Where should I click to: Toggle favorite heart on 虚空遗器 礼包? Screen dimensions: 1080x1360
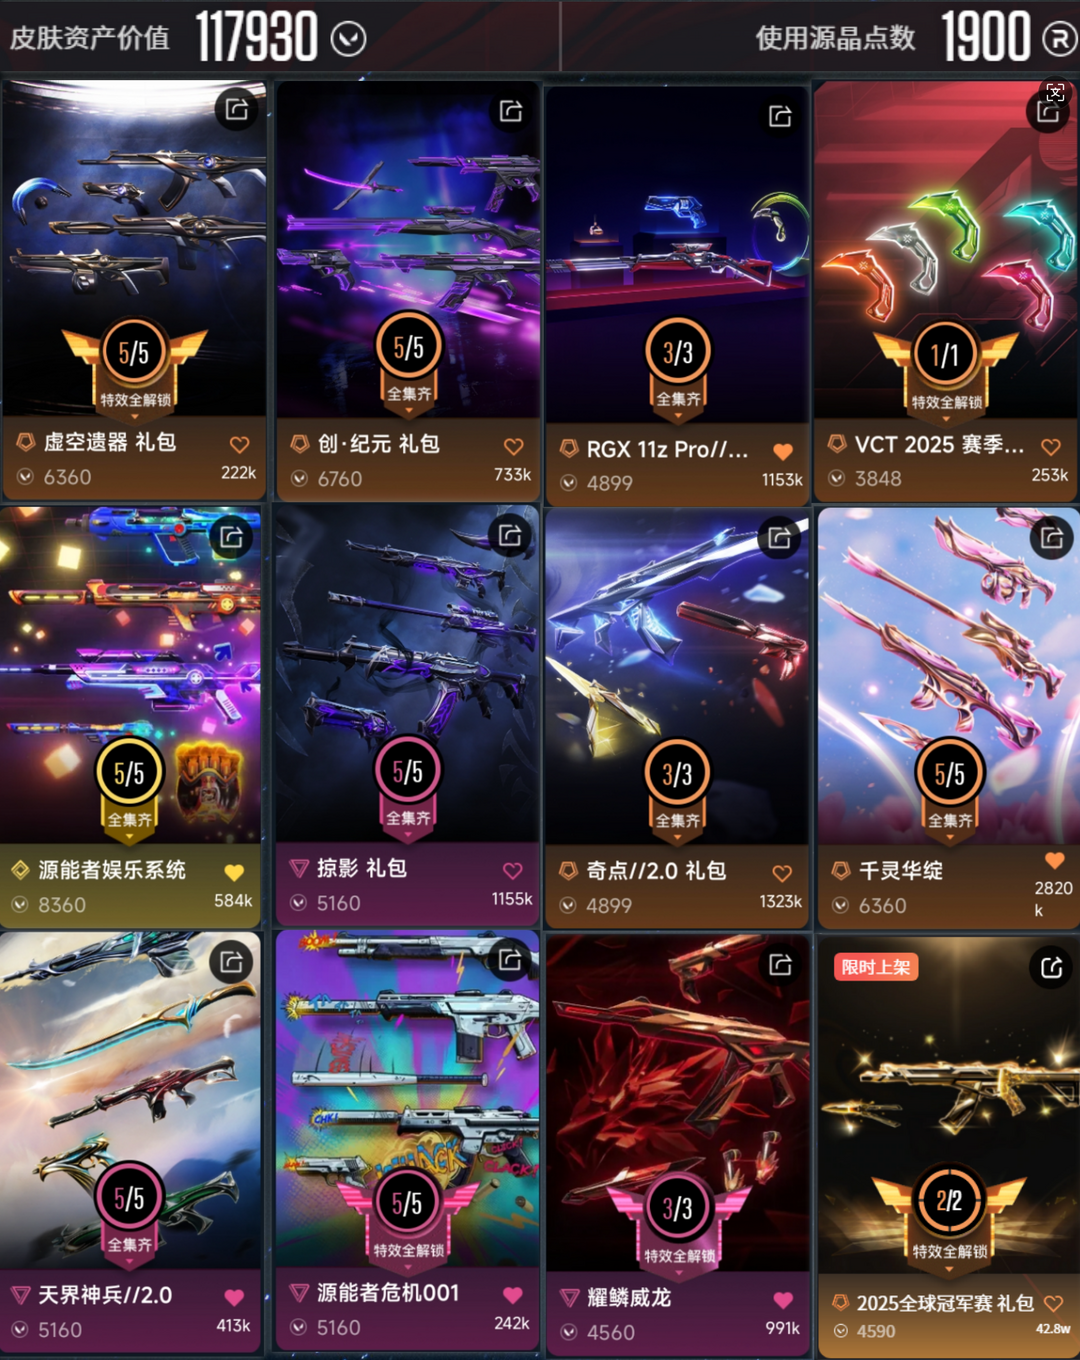[239, 444]
